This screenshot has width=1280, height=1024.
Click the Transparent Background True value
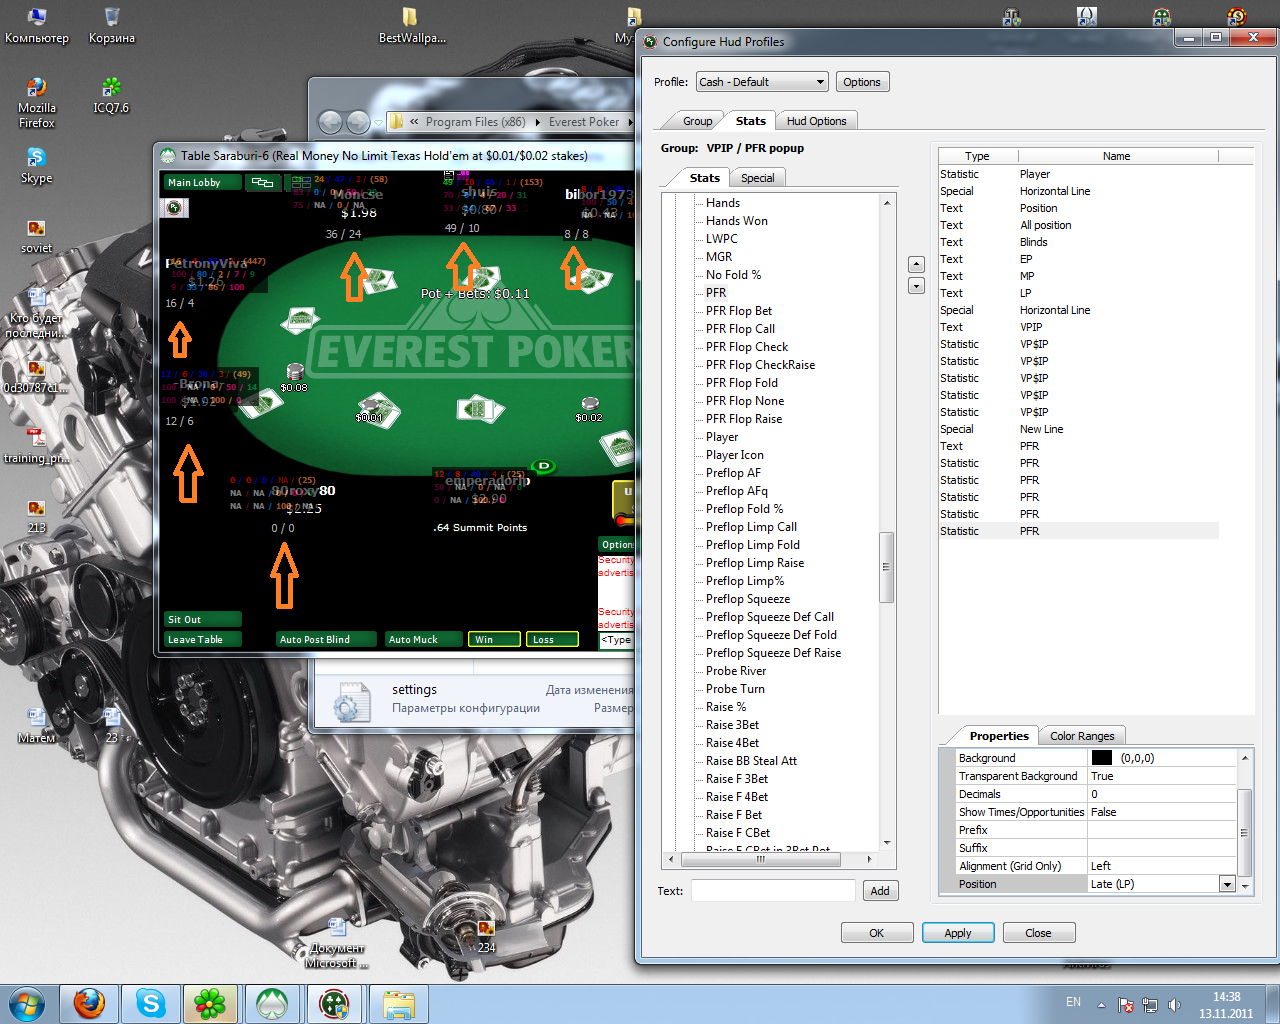(1162, 776)
